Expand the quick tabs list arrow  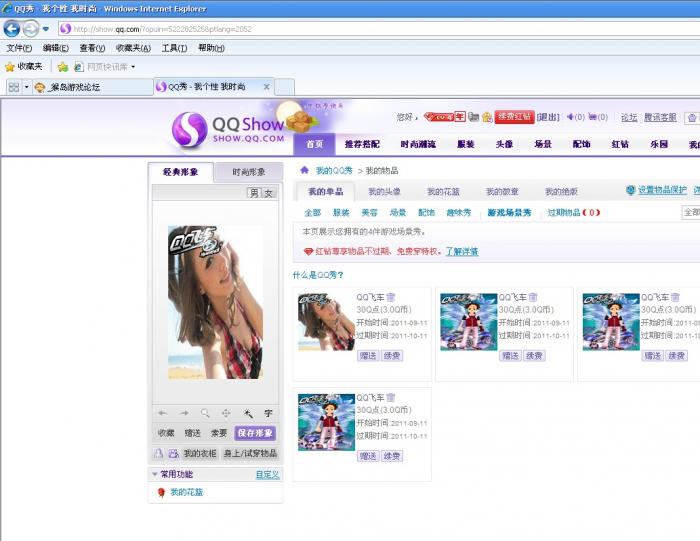click(26, 87)
